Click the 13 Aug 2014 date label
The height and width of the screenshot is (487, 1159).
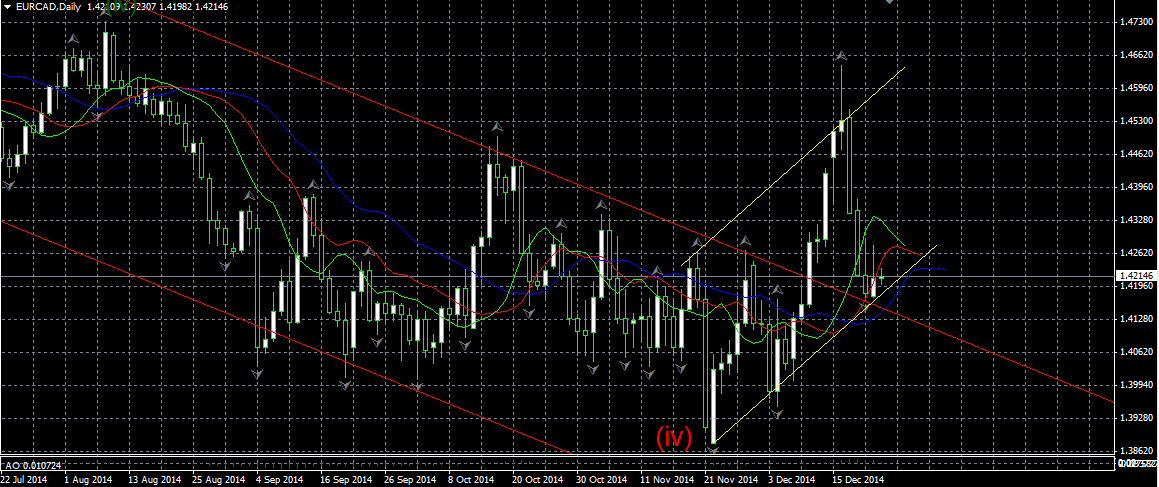click(x=154, y=480)
